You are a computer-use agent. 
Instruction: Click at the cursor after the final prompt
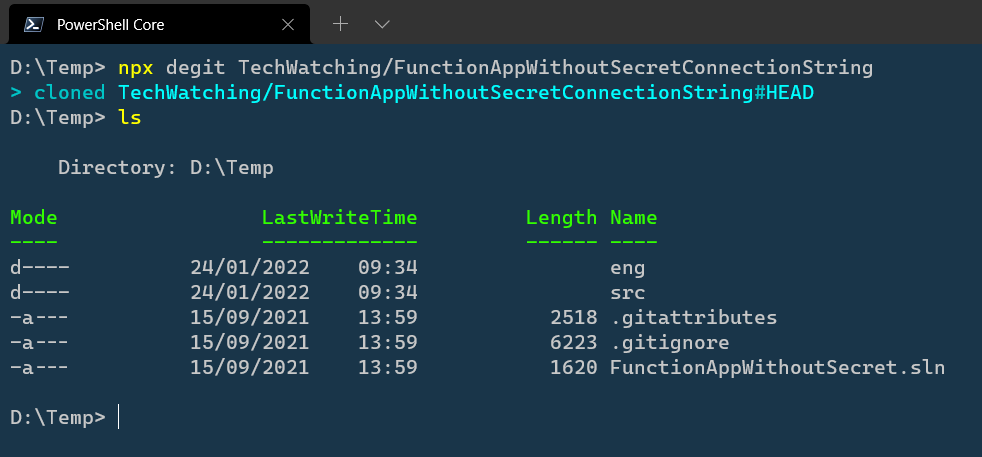tap(118, 418)
